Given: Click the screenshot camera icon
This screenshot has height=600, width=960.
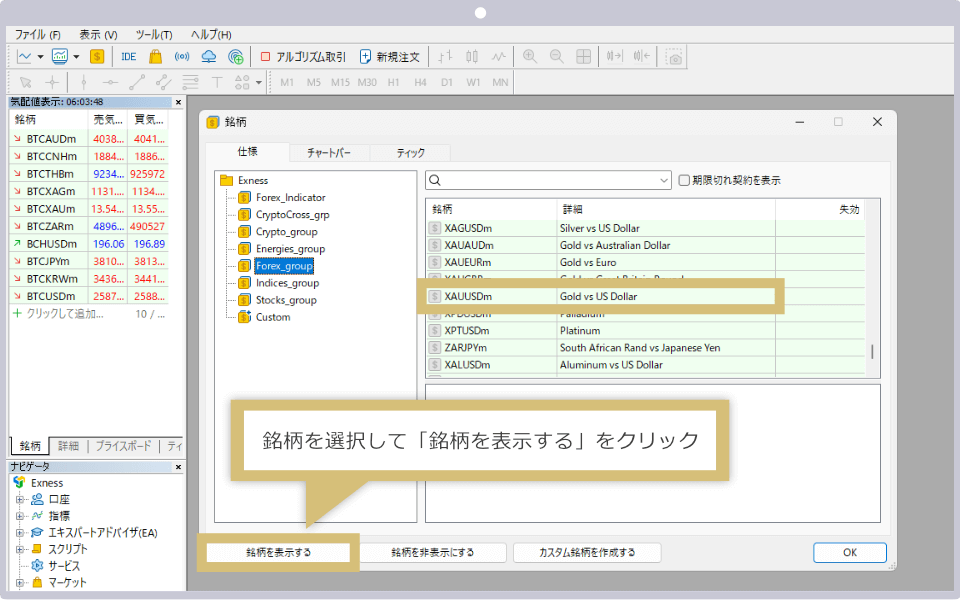Looking at the screenshot, I should (673, 57).
